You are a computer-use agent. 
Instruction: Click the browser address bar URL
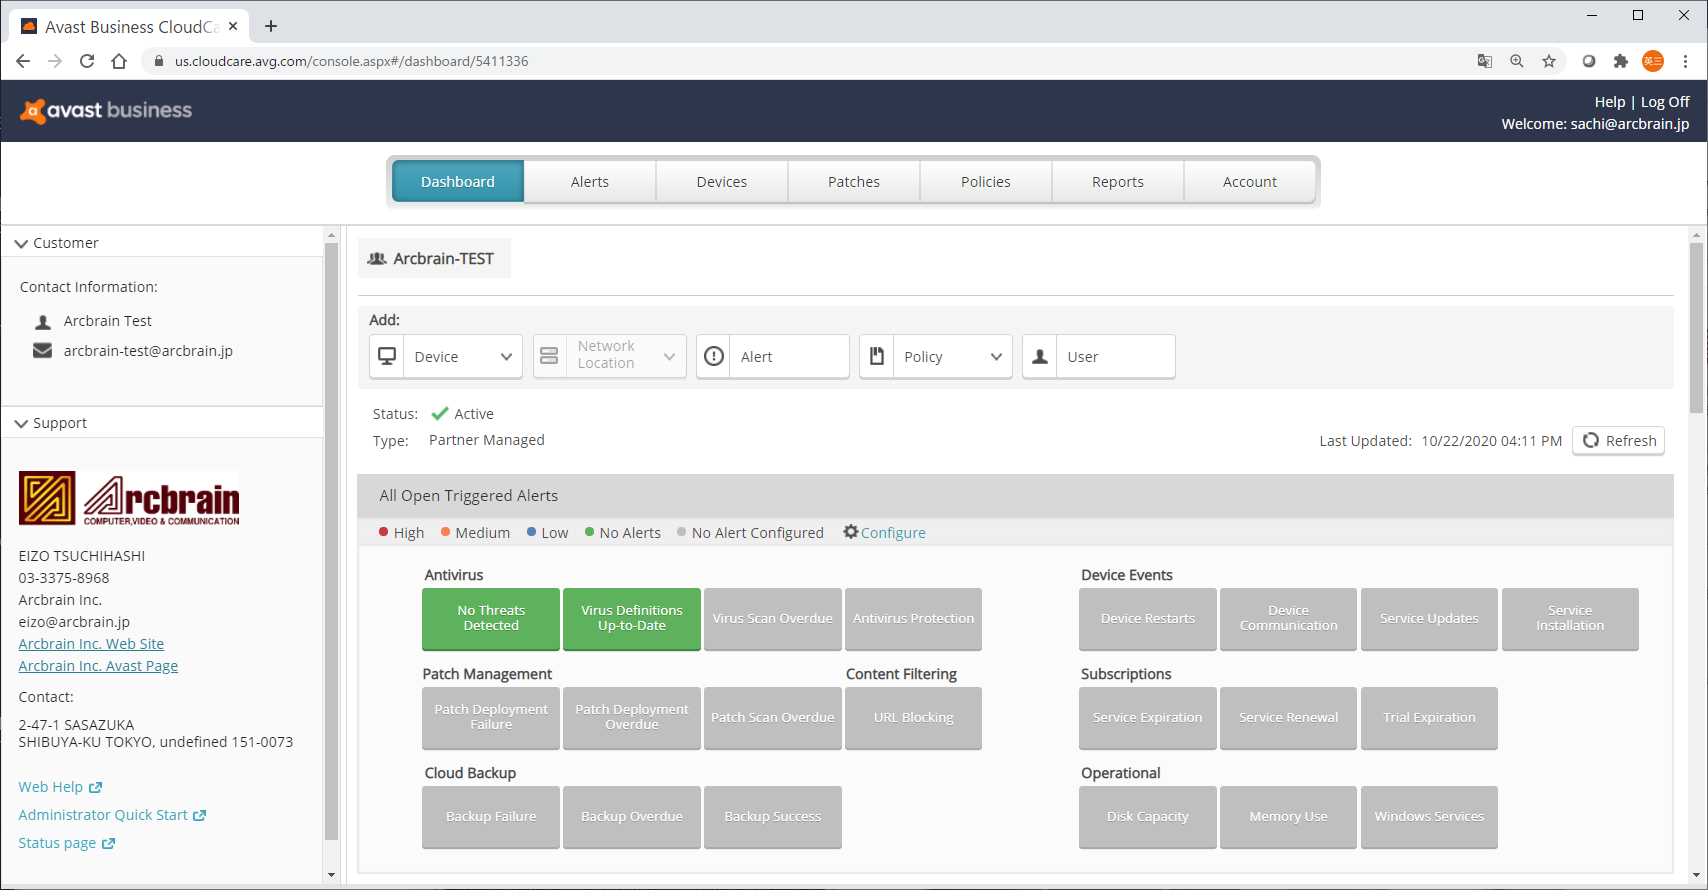tap(352, 61)
